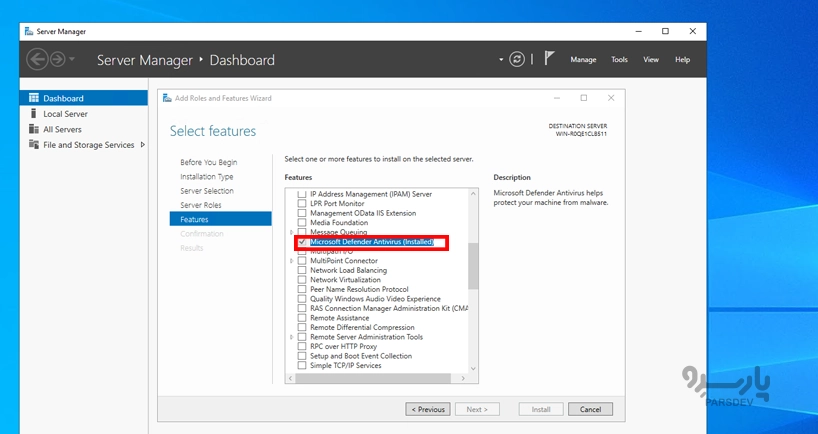The width and height of the screenshot is (818, 434).
Task: Check MultiPoint Connector checkbox
Action: click(302, 261)
